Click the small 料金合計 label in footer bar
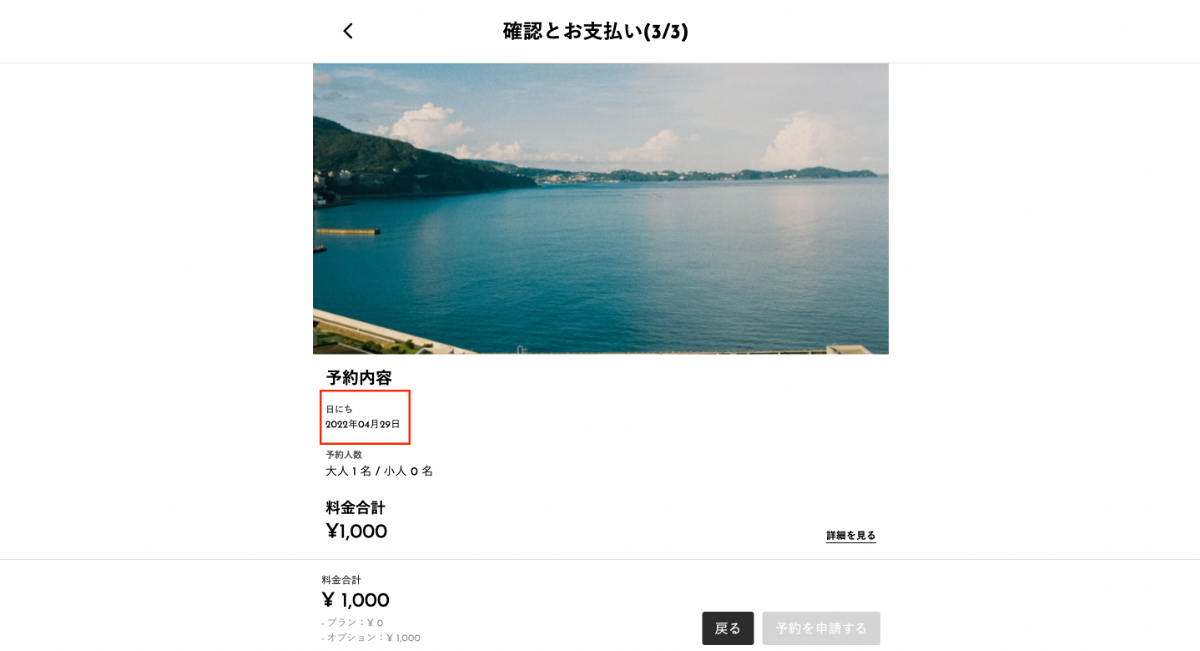 pos(341,580)
